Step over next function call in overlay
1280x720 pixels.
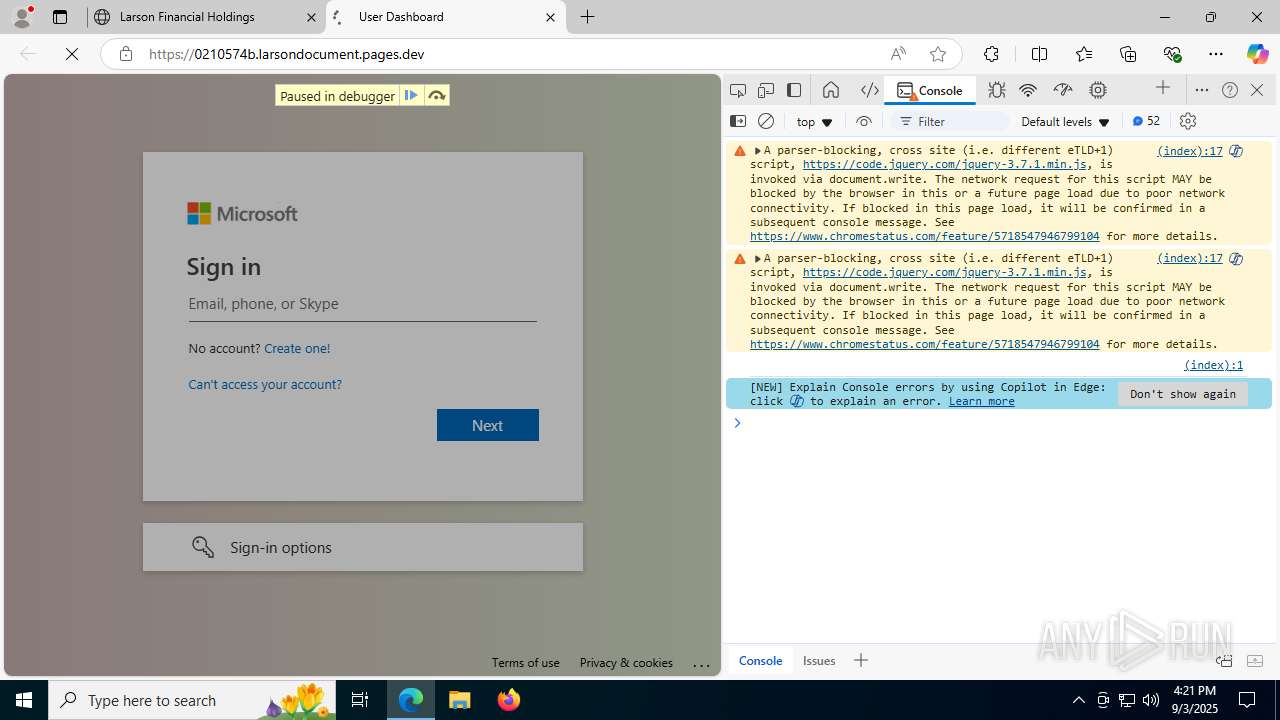click(x=436, y=95)
